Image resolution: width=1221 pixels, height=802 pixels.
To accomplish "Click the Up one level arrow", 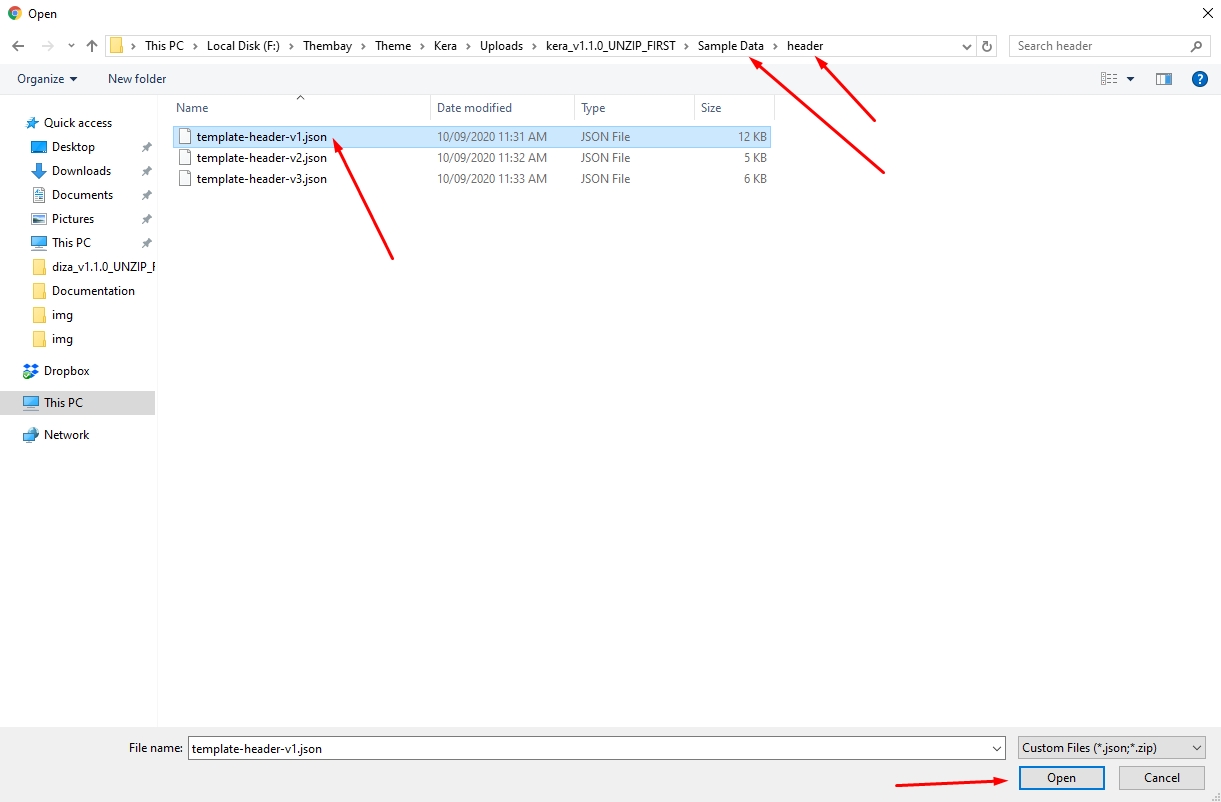I will 92,46.
